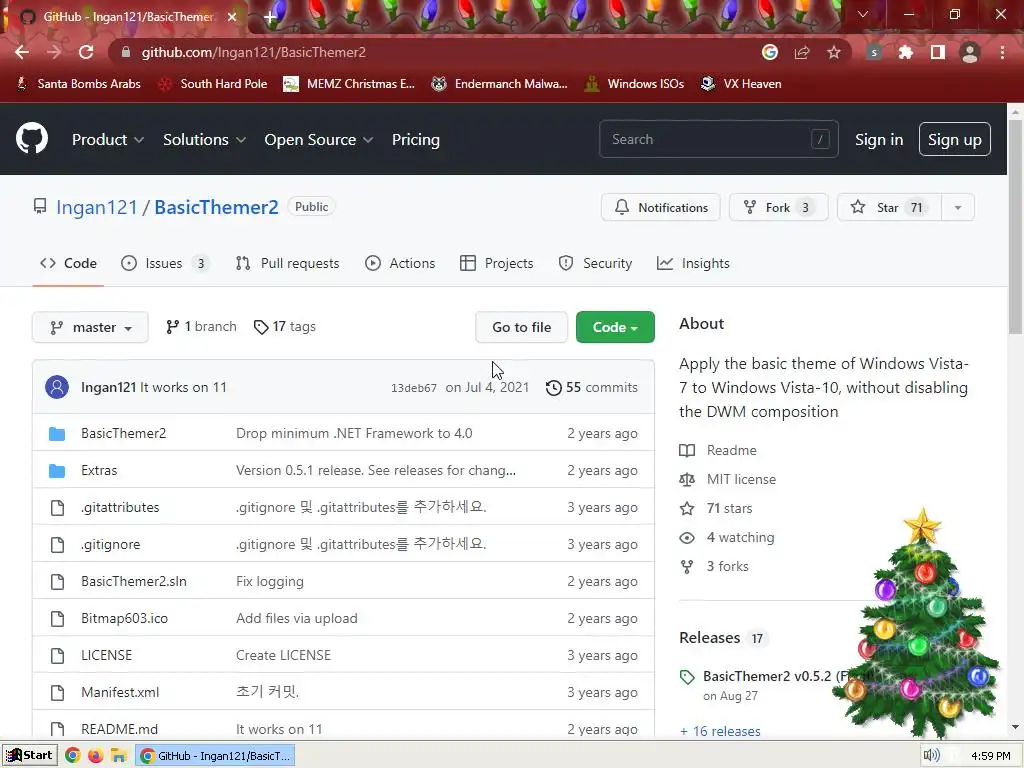Screen dimensions: 1024x768
Task: Click the Extras folder icon
Action: tap(57, 471)
